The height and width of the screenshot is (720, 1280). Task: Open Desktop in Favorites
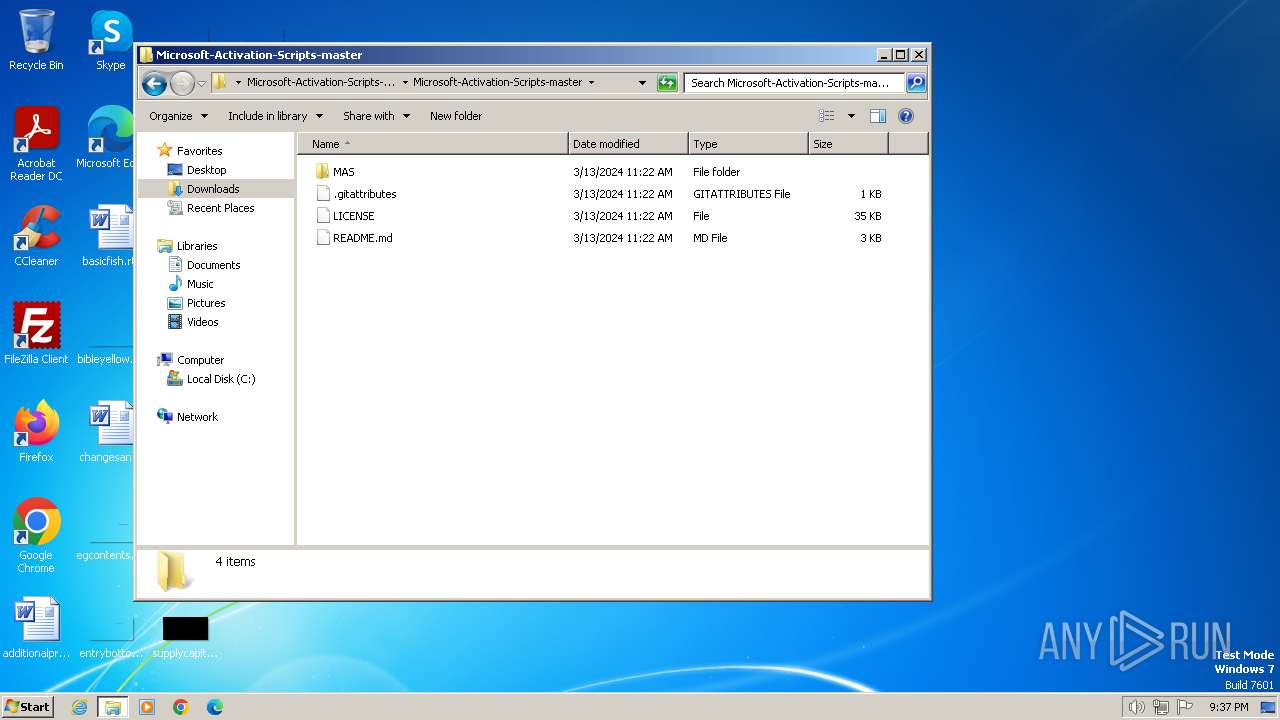[206, 170]
